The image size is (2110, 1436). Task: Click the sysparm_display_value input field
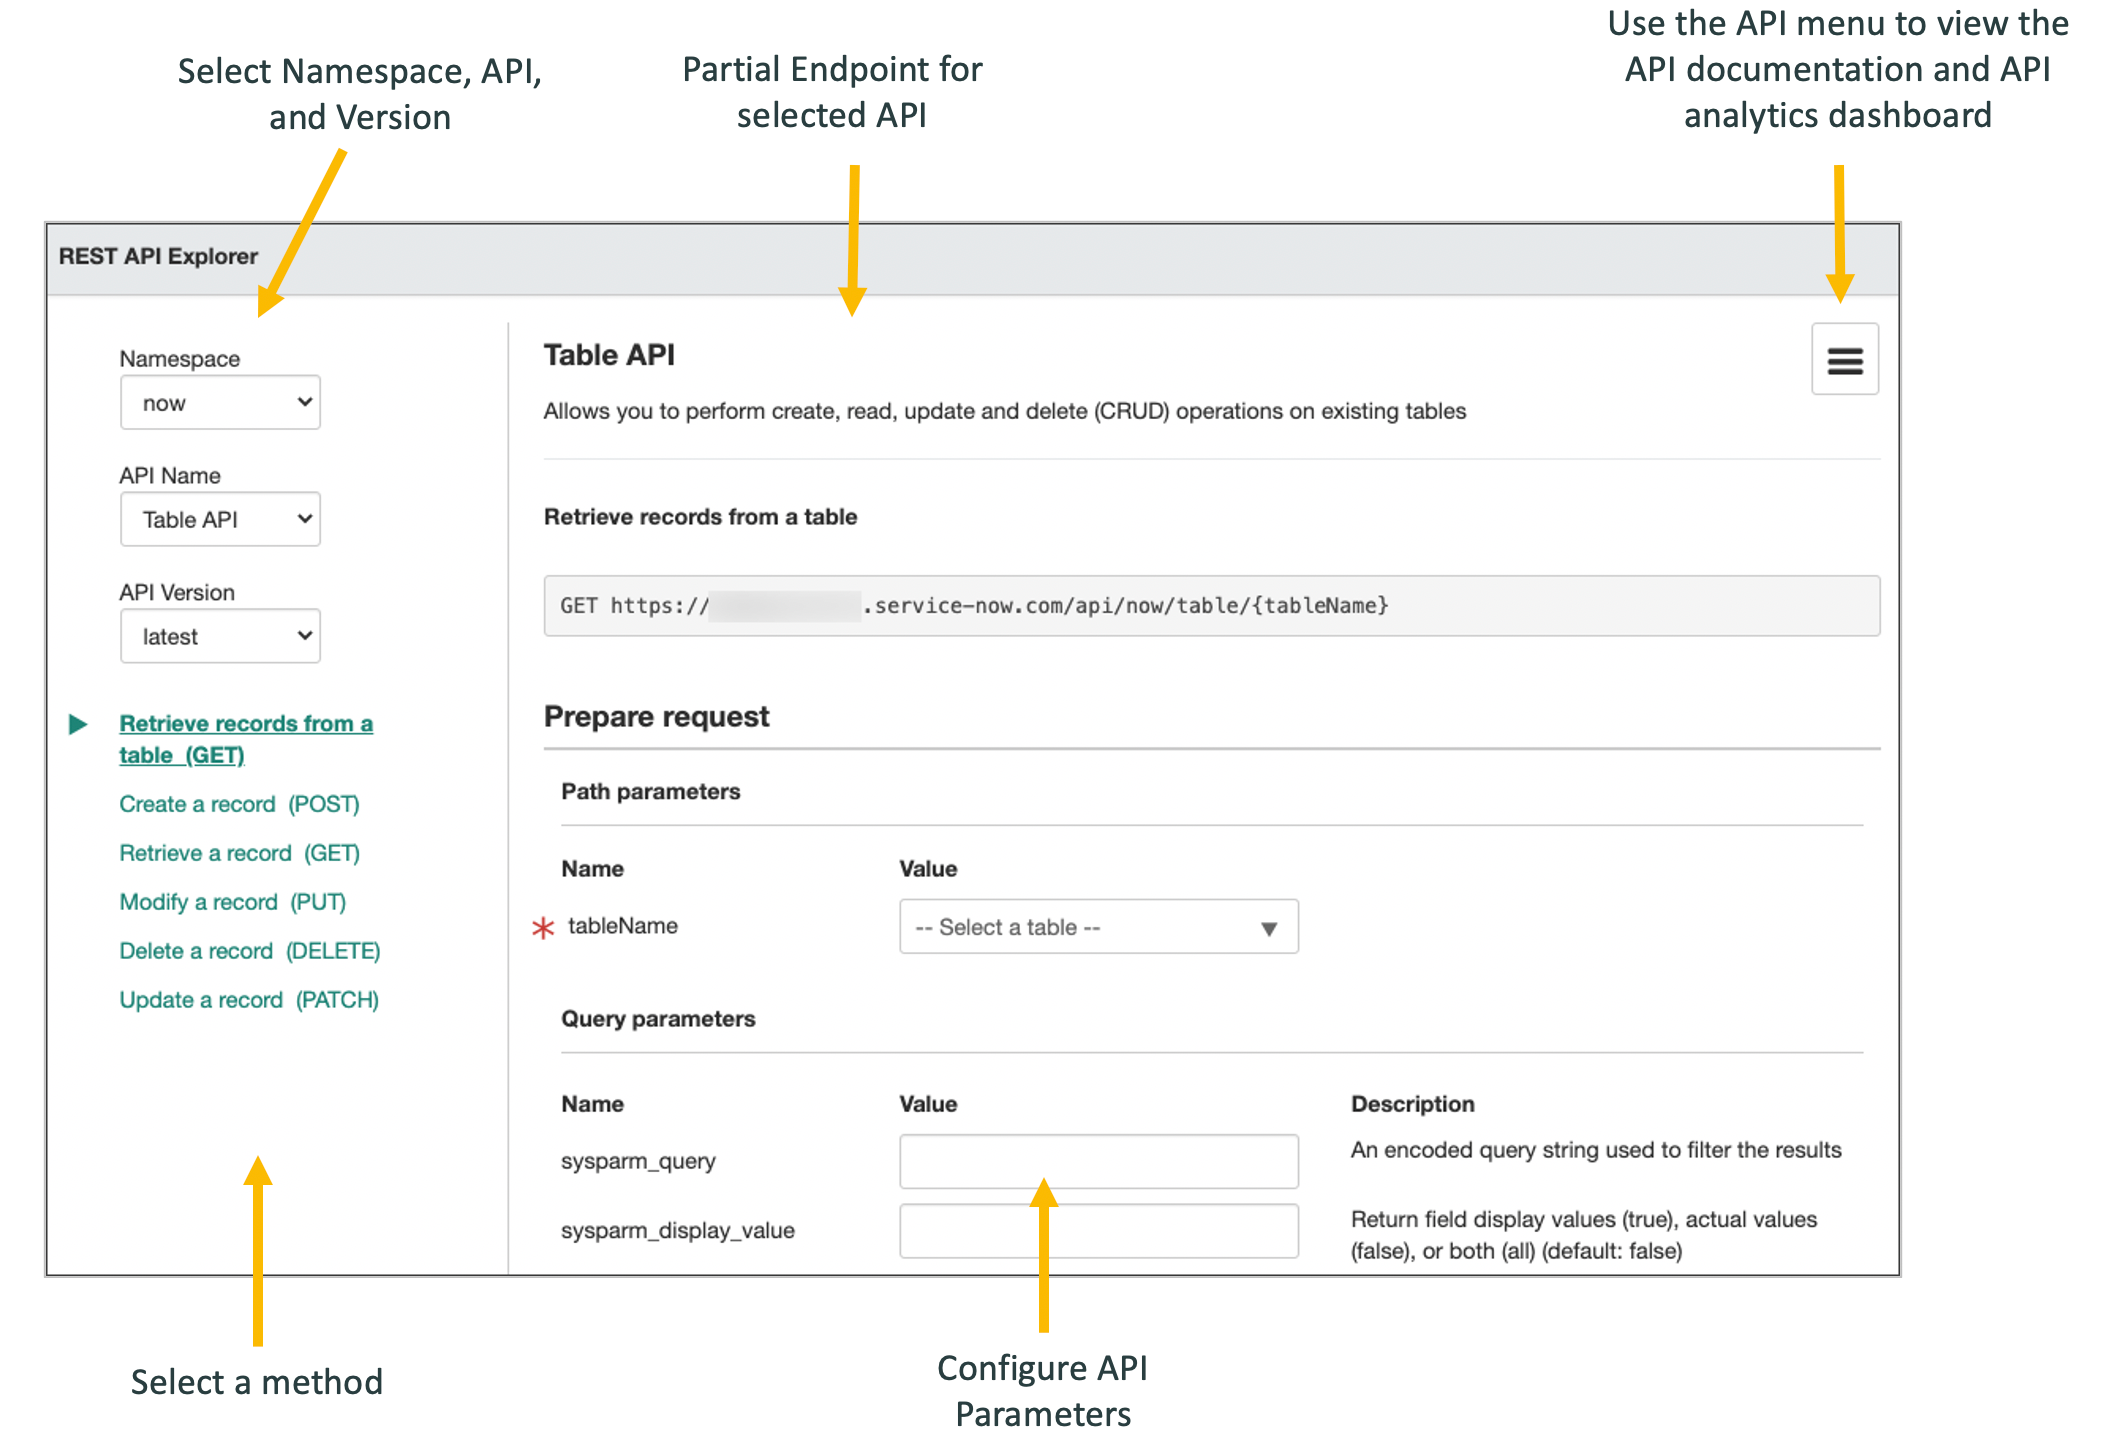pyautogui.click(x=1099, y=1231)
